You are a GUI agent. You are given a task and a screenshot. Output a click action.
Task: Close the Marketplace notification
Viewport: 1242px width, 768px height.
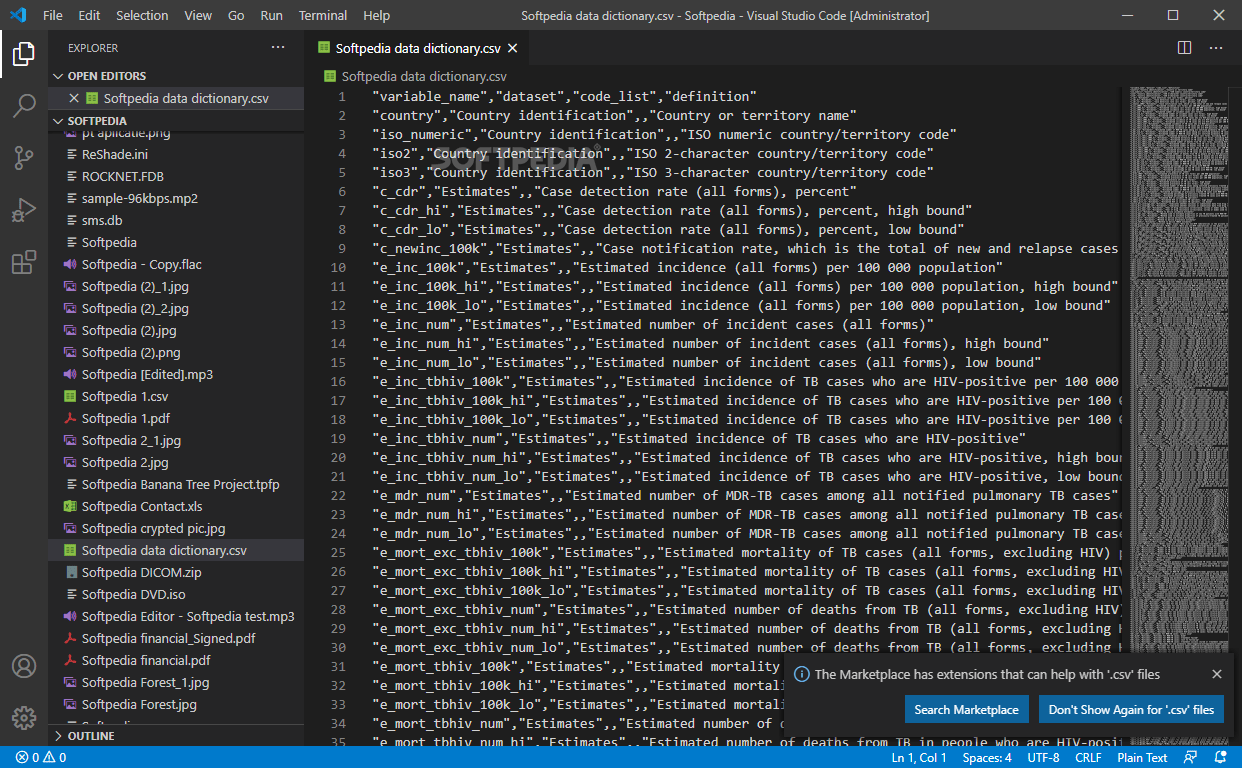pos(1217,674)
